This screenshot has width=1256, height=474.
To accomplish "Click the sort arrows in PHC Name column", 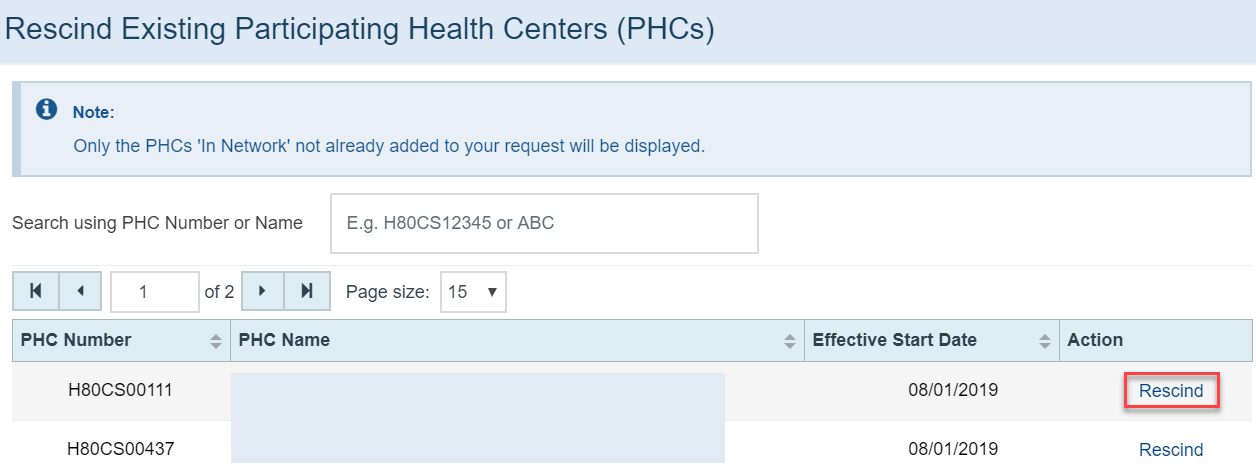I will (x=791, y=341).
